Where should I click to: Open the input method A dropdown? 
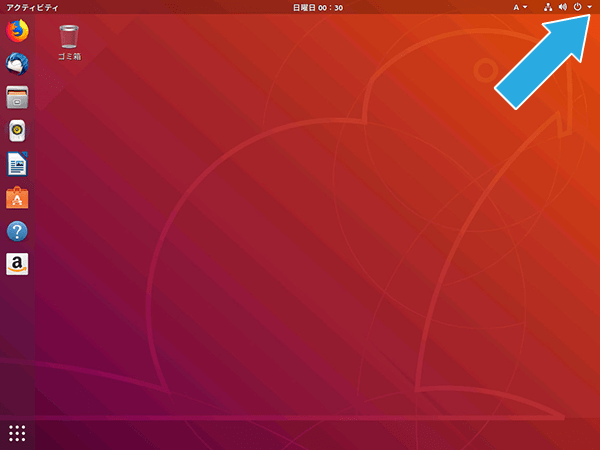[520, 7]
